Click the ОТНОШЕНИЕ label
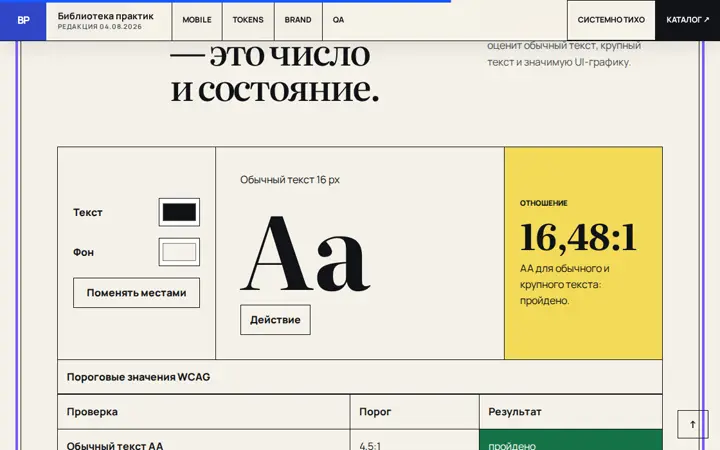The width and height of the screenshot is (720, 450). click(x=544, y=203)
